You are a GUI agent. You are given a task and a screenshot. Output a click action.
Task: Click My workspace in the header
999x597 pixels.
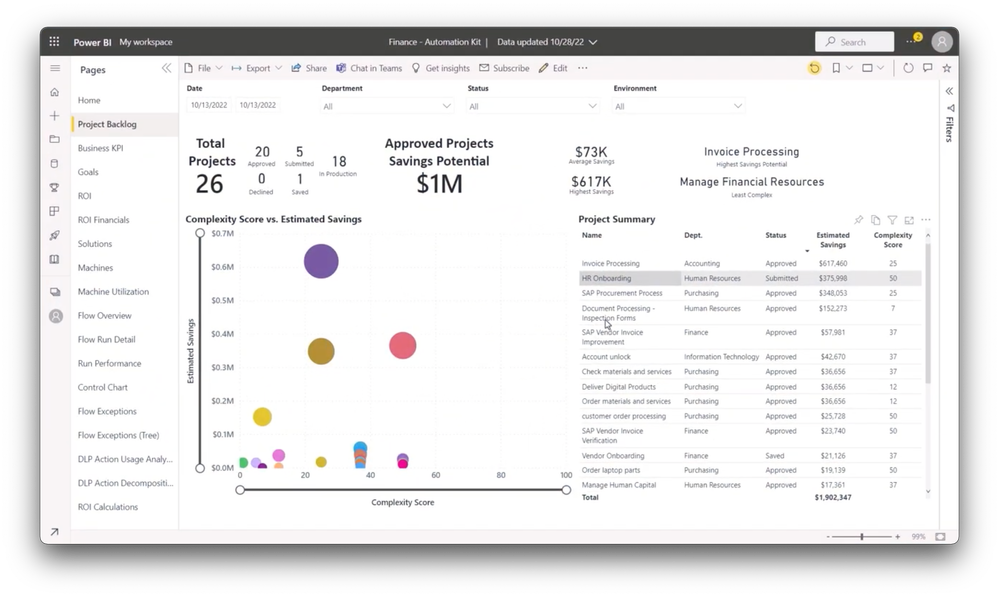click(x=146, y=42)
